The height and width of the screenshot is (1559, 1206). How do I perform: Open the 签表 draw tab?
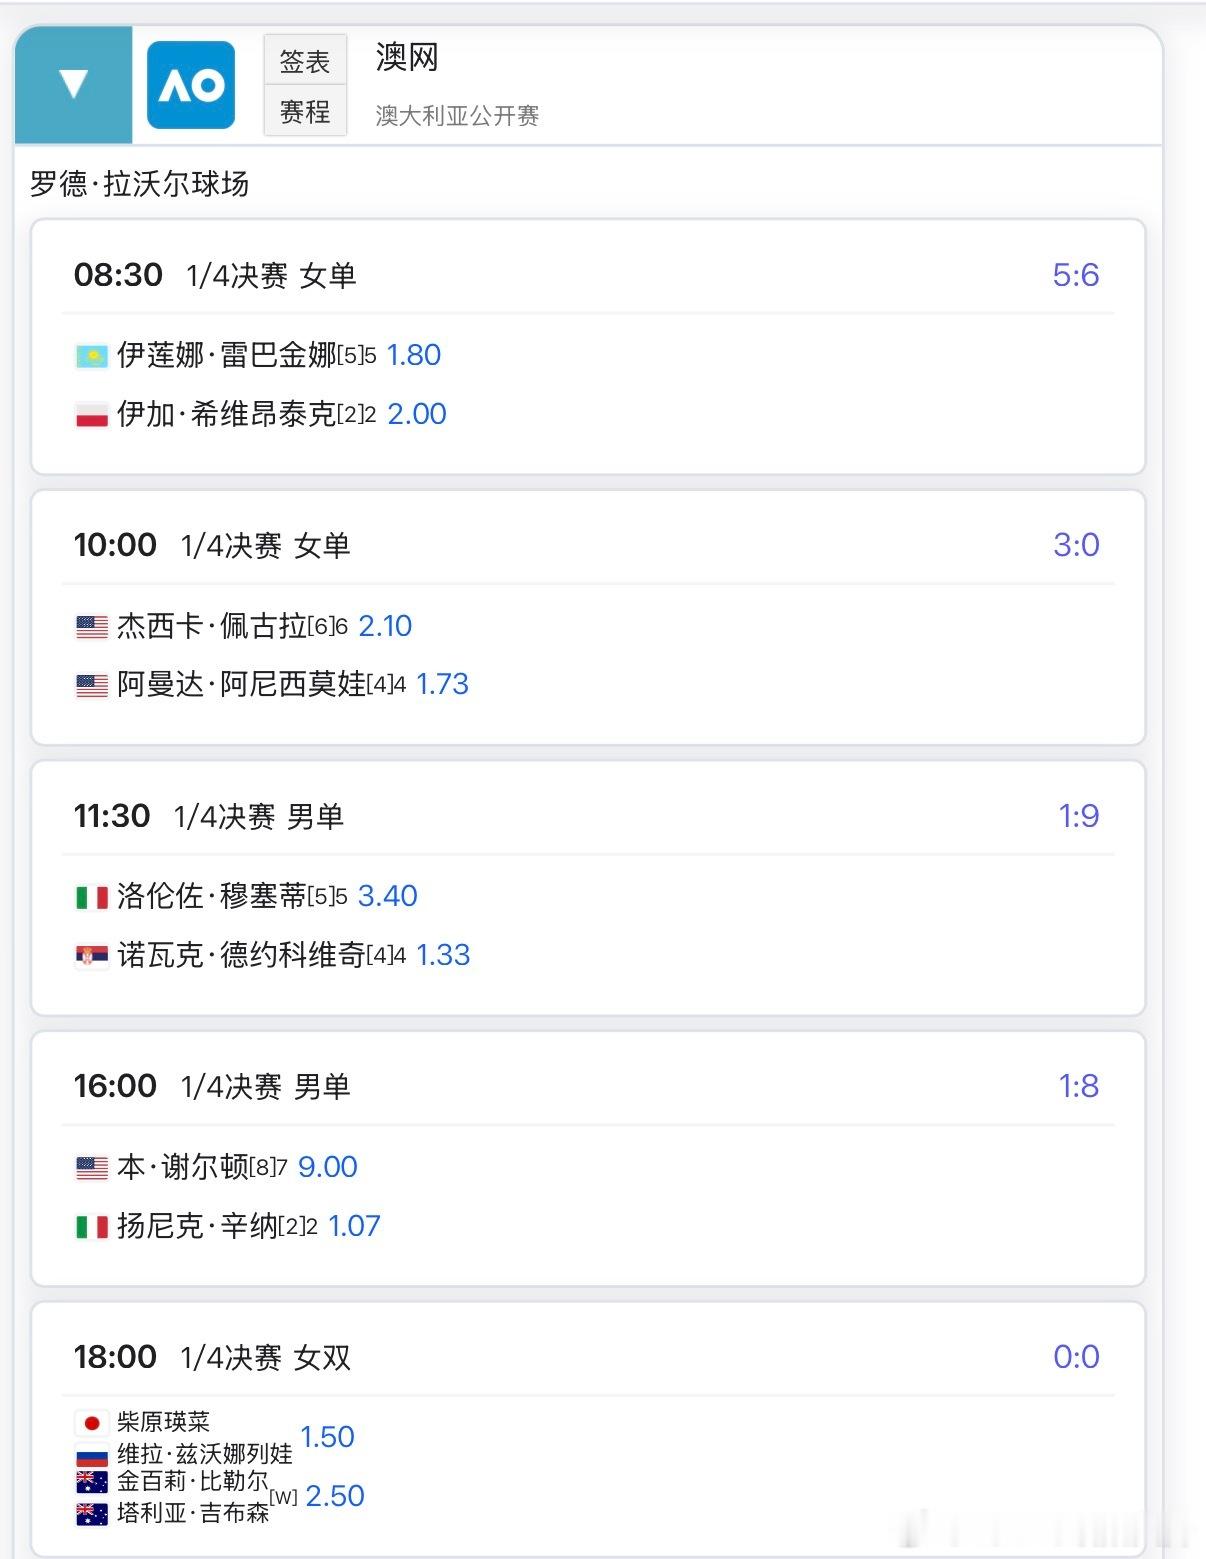(x=305, y=61)
